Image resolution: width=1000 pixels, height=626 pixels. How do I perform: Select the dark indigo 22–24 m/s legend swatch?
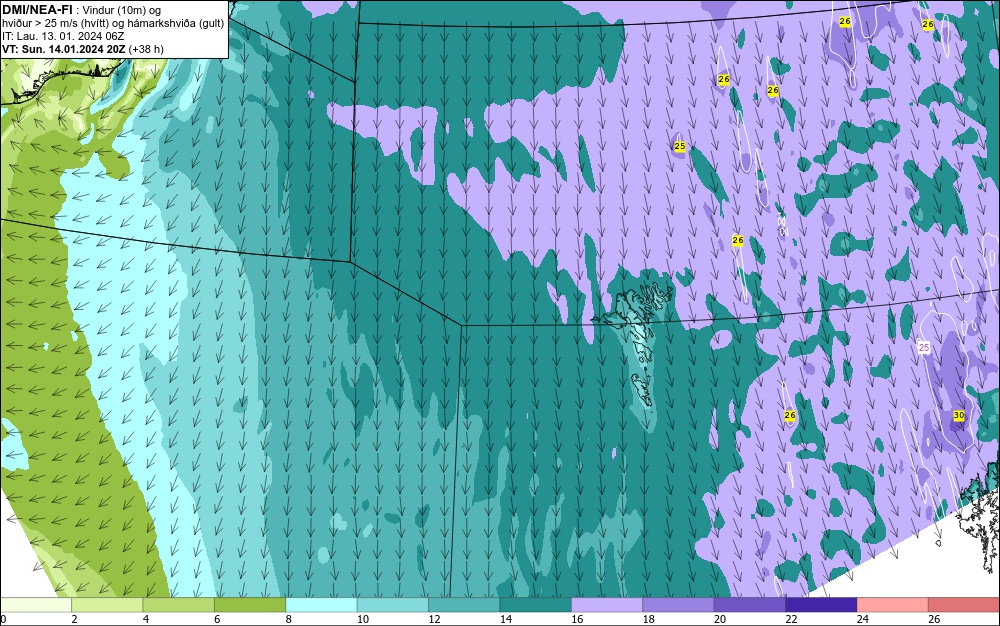point(821,605)
